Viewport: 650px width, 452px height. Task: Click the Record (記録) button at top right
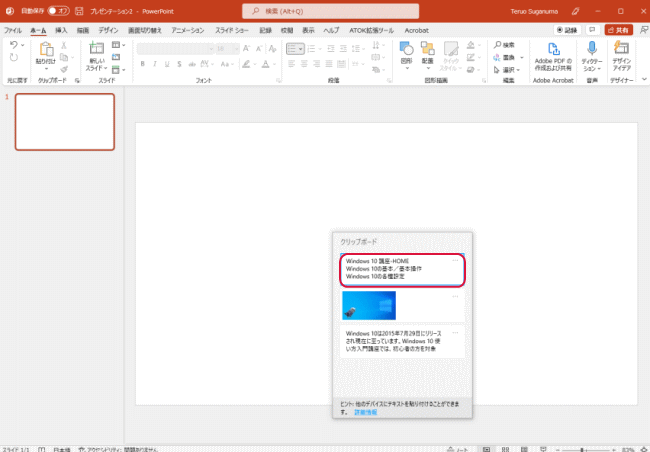pyautogui.click(x=567, y=30)
